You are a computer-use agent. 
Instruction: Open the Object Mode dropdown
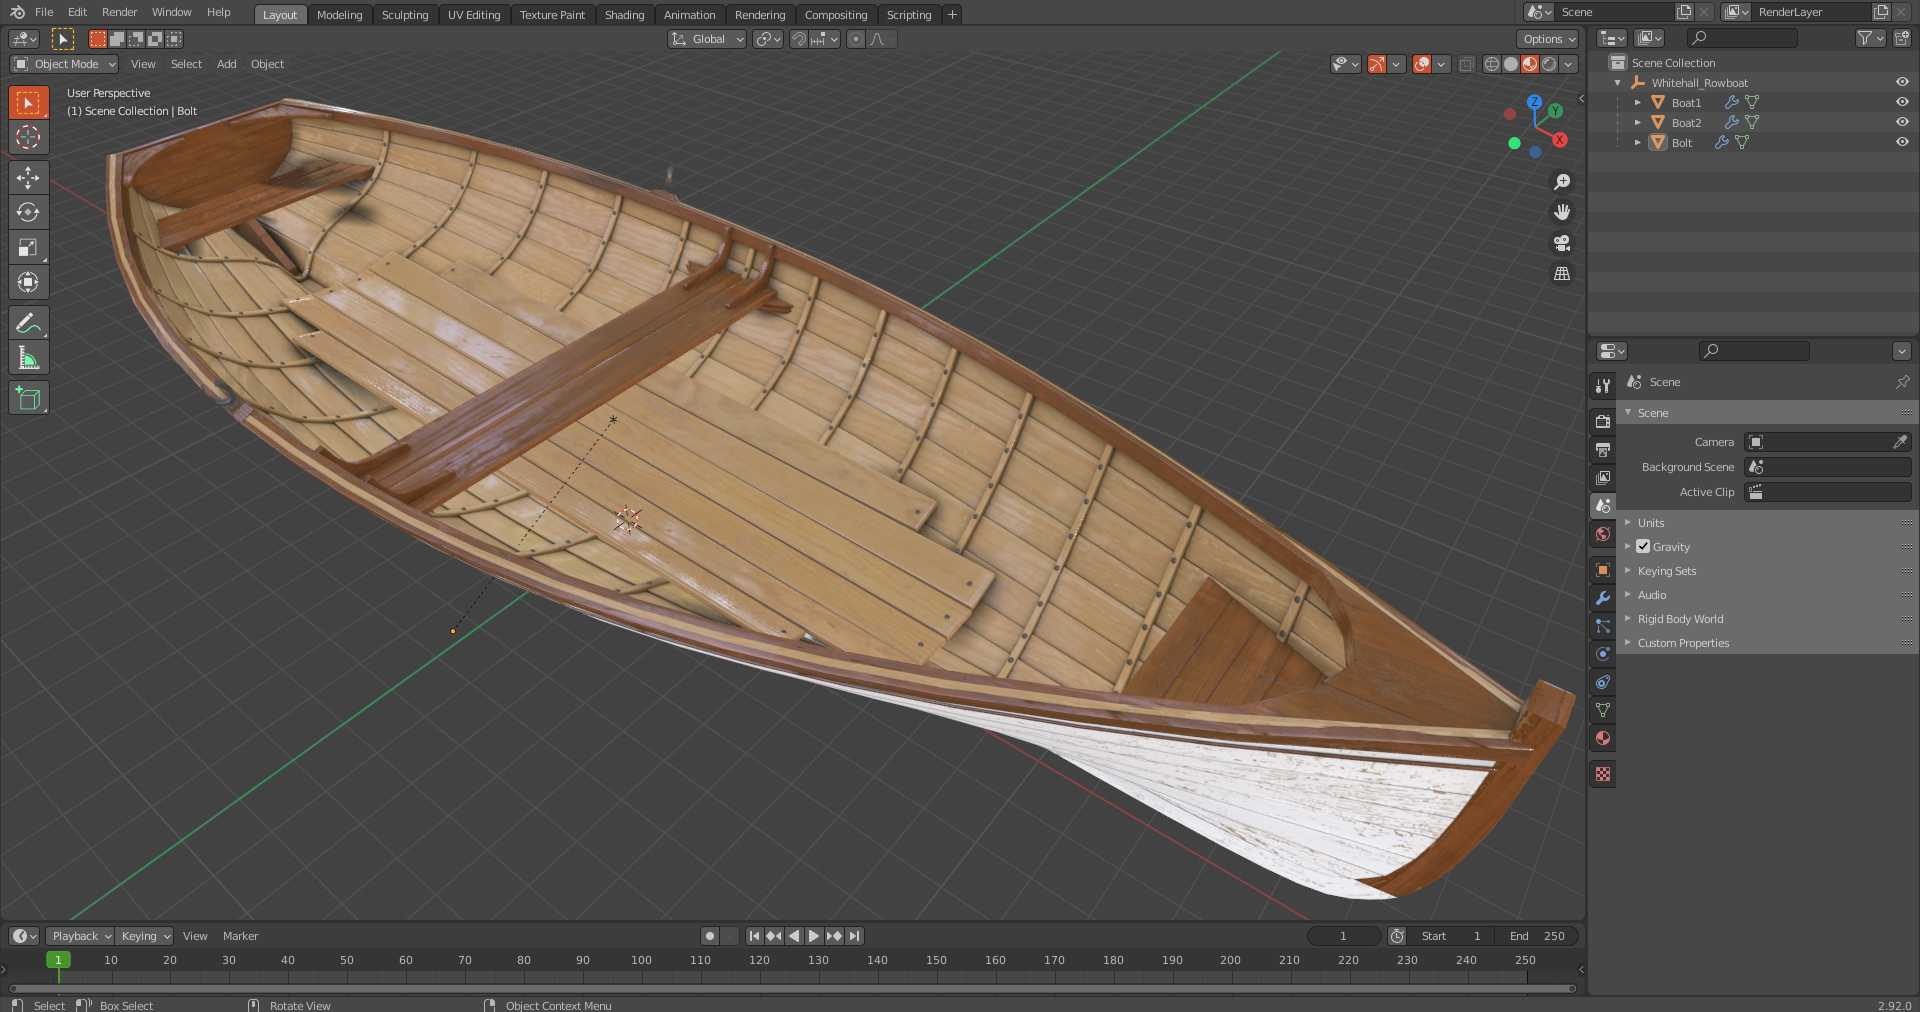point(64,64)
